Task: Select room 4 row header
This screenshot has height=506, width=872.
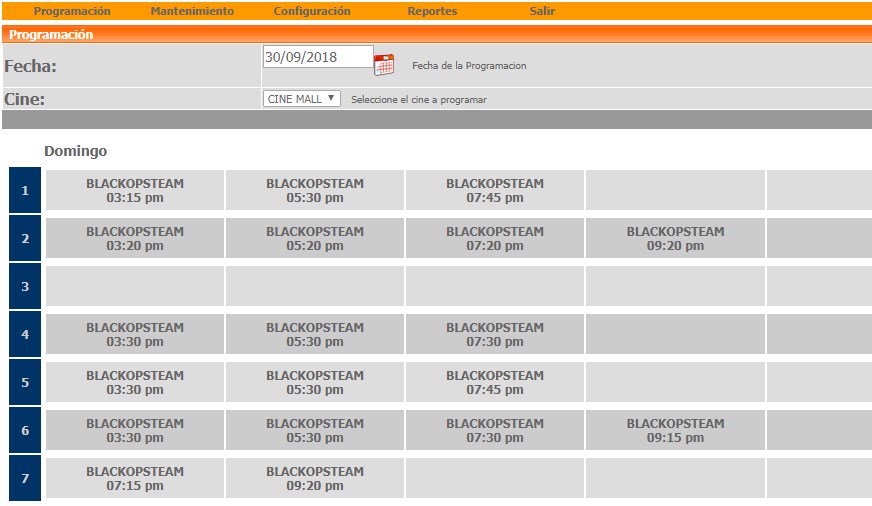Action: pyautogui.click(x=25, y=334)
